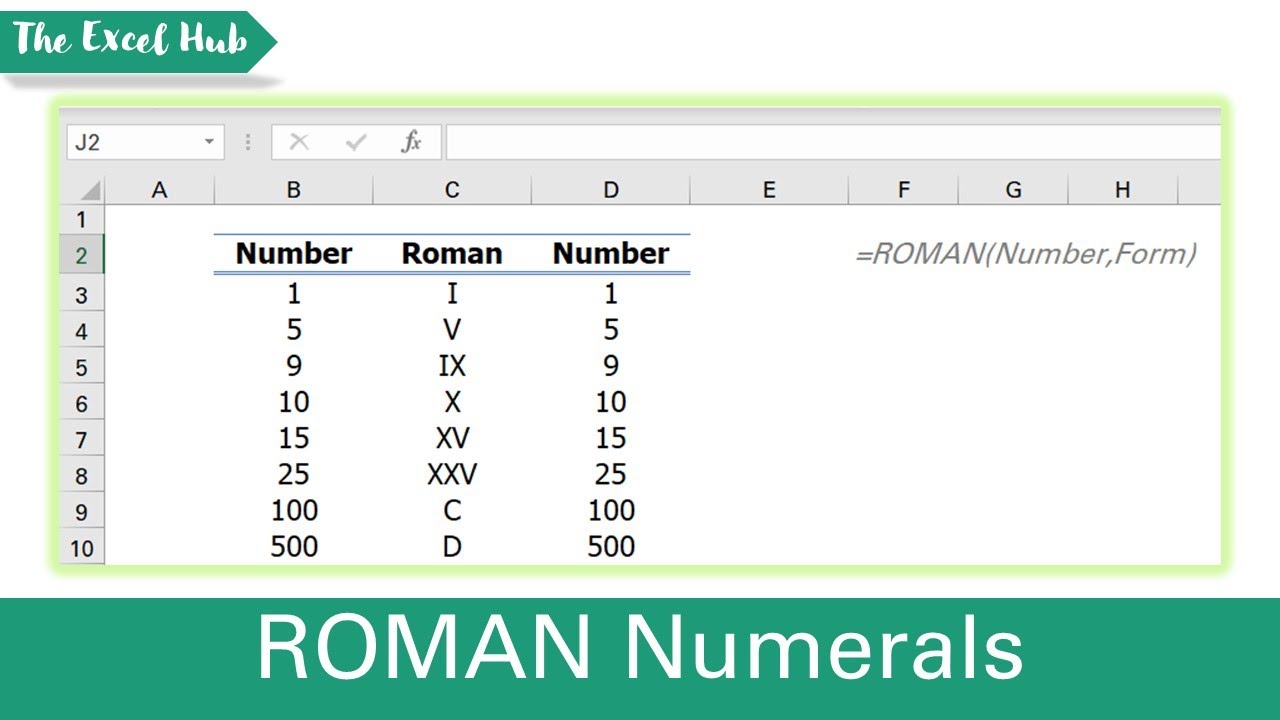
Task: Select the Roman numeral 'I' cell
Action: (452, 294)
